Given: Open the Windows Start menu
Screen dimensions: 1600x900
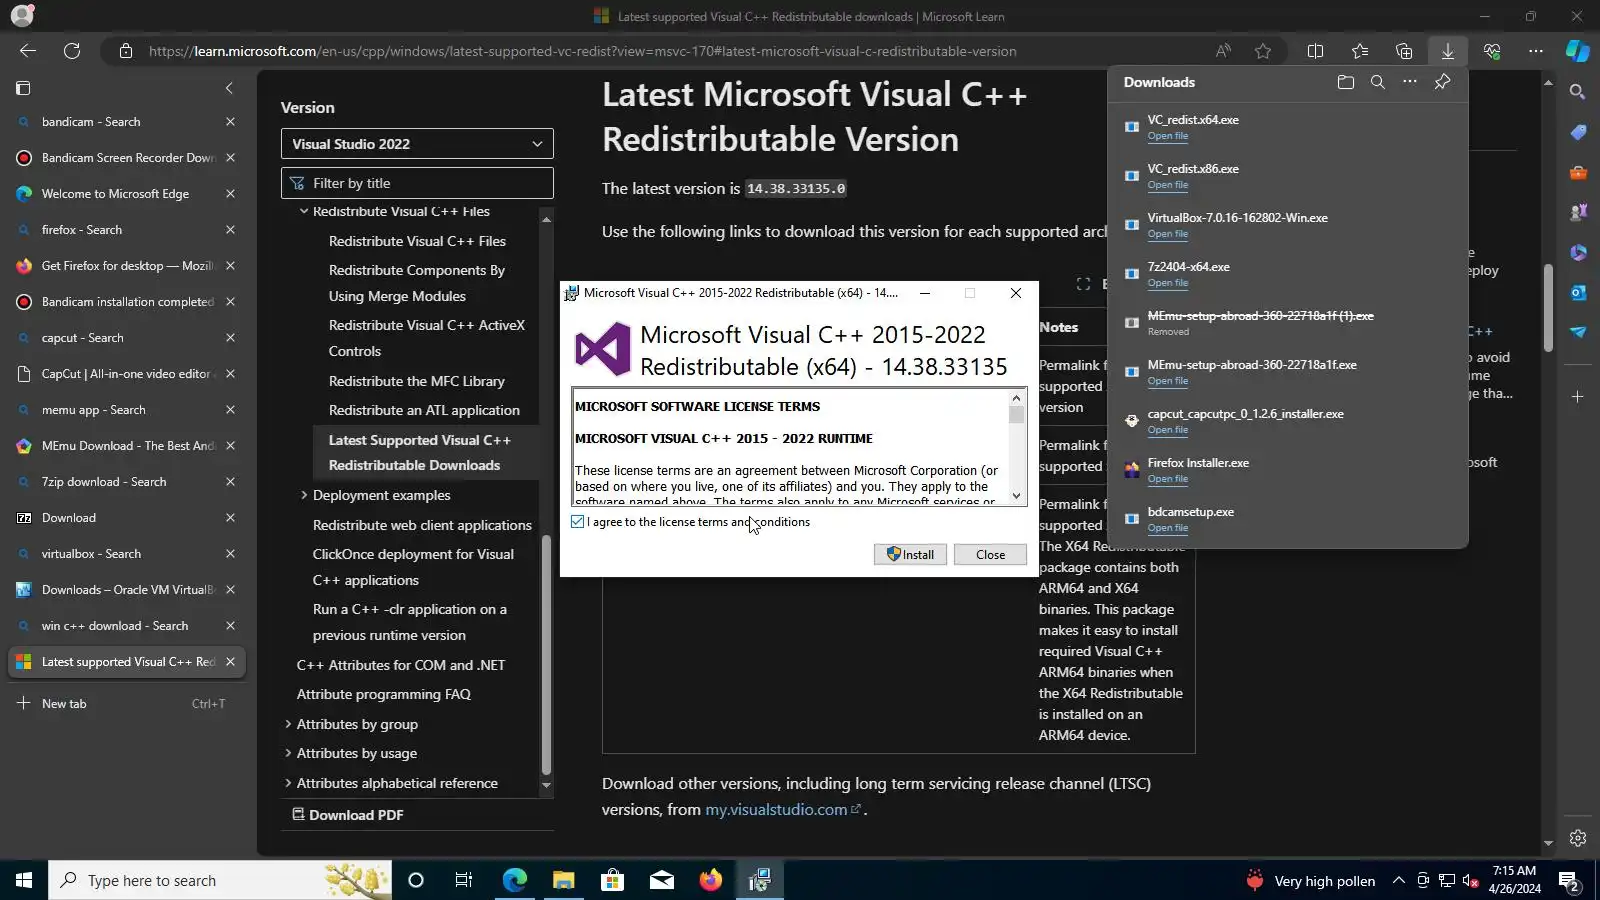Looking at the screenshot, I should coord(24,880).
